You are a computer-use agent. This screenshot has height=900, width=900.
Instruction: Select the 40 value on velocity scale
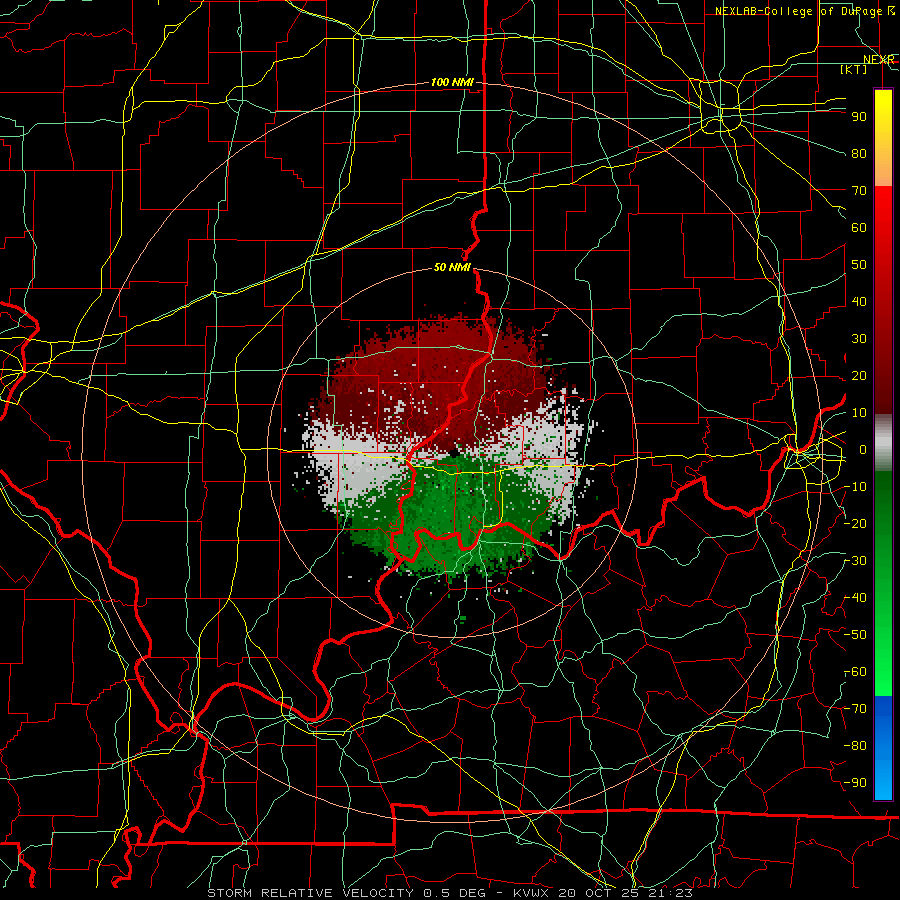click(859, 301)
